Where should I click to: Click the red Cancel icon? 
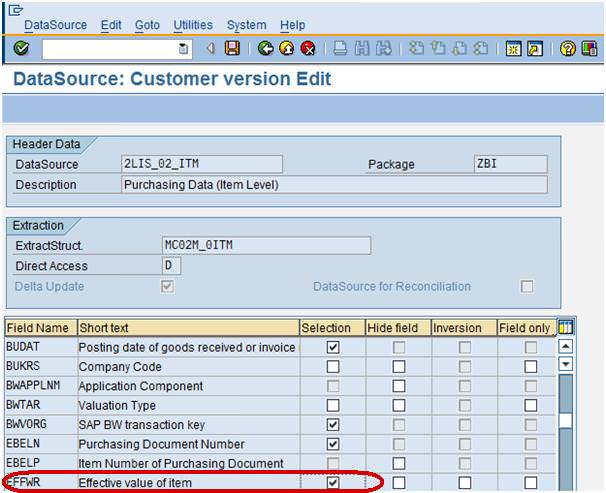coord(308,49)
